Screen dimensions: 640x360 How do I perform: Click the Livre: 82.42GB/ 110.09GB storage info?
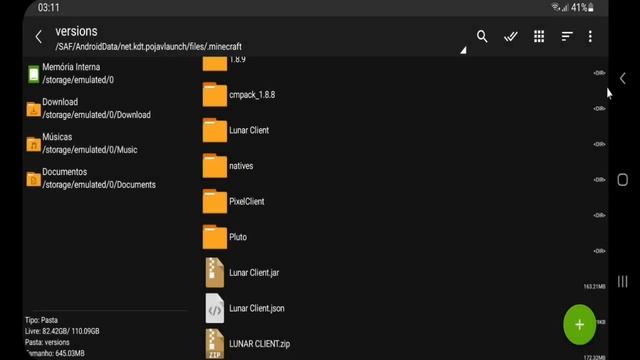pyautogui.click(x=62, y=331)
